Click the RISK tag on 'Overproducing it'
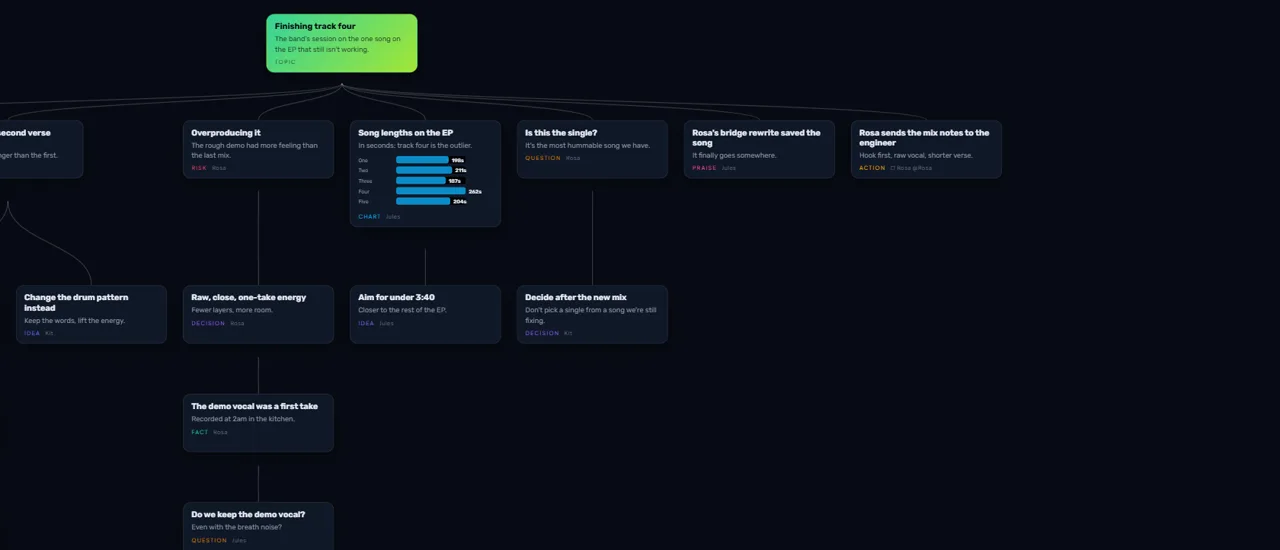Screen dimensions: 1280x550 (x=199, y=168)
